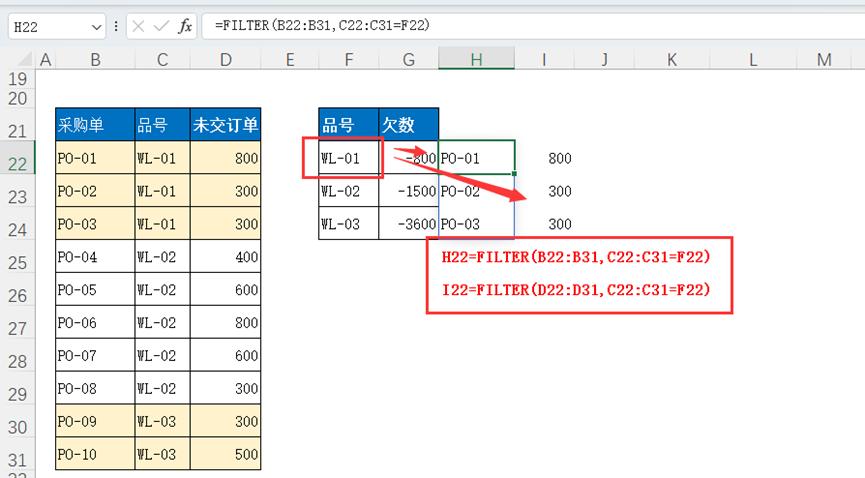865x478 pixels.
Task: Click the 品号 header cell in column F
Action: click(x=349, y=125)
